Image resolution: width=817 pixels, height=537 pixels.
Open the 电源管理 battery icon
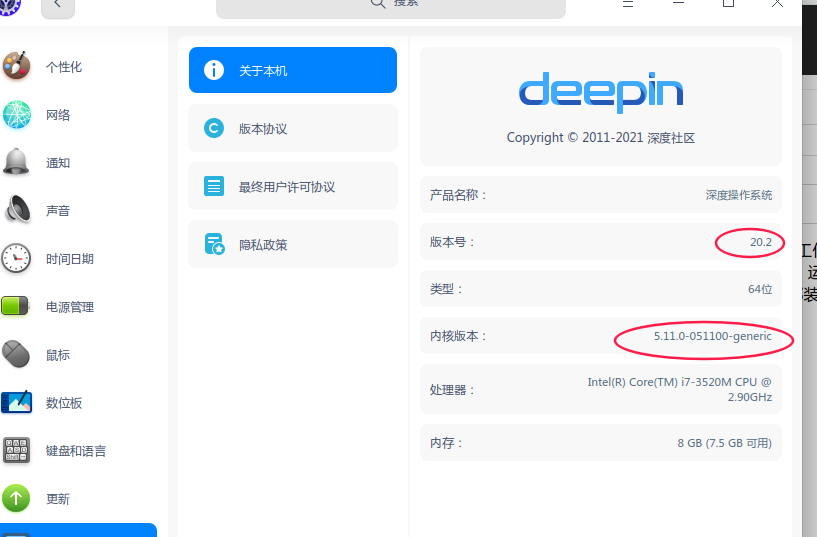pyautogui.click(x=15, y=306)
